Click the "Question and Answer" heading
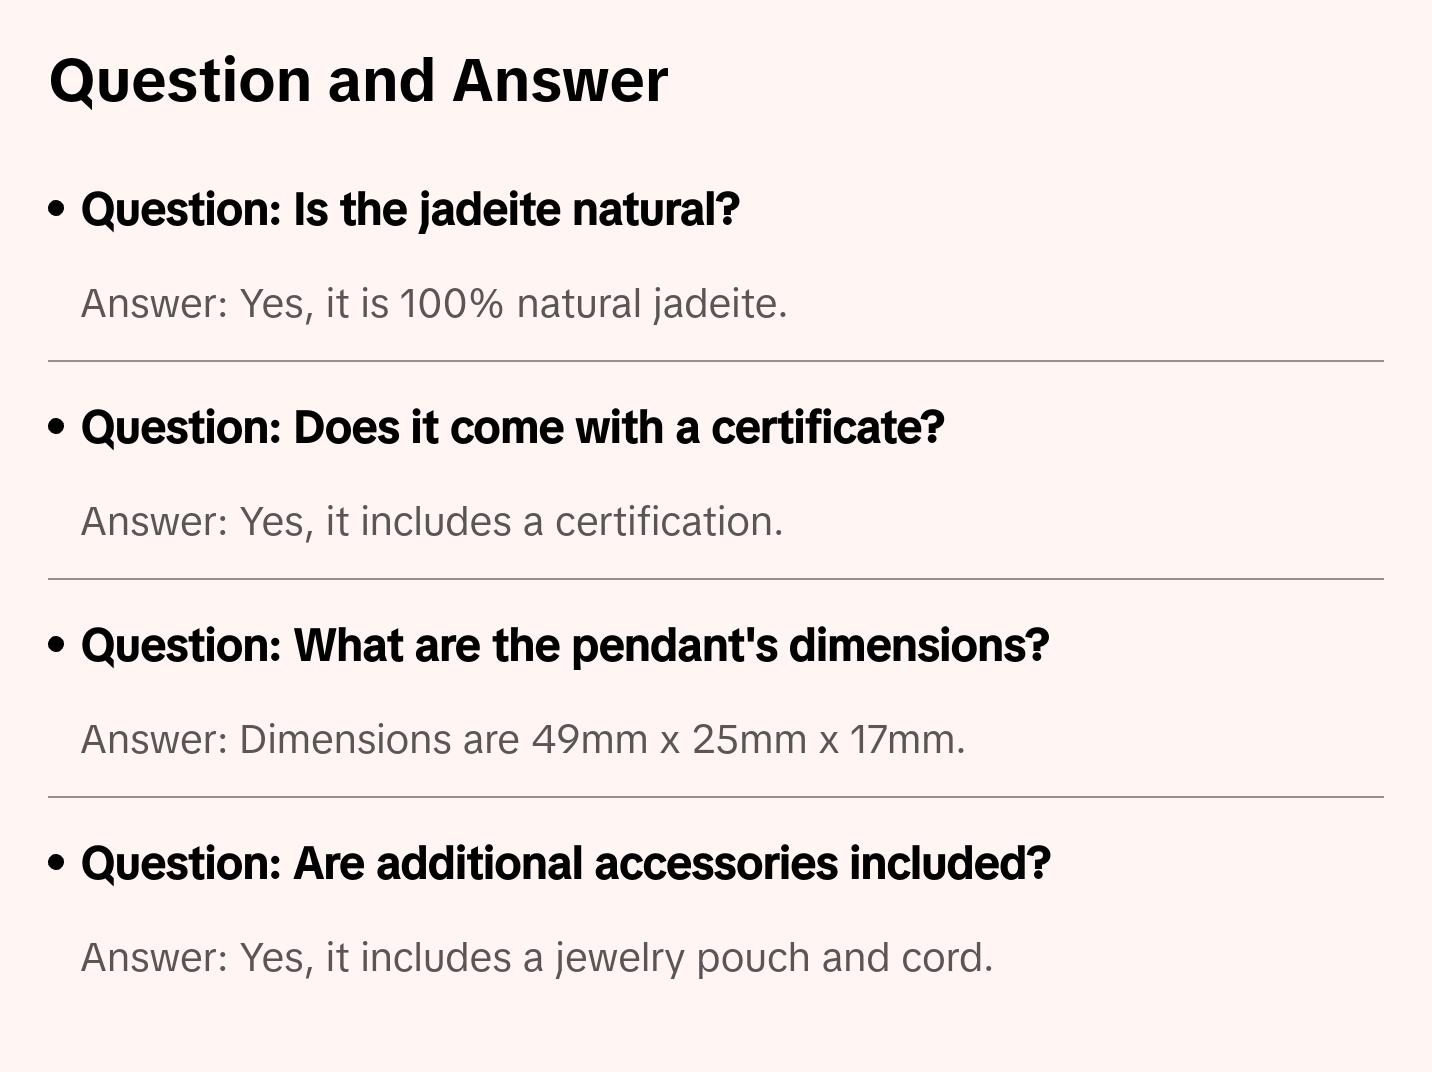The width and height of the screenshot is (1432, 1072). point(358,81)
